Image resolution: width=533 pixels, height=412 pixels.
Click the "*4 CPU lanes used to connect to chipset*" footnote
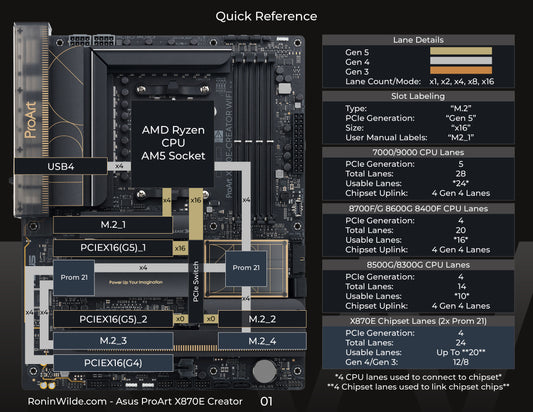(x=418, y=377)
